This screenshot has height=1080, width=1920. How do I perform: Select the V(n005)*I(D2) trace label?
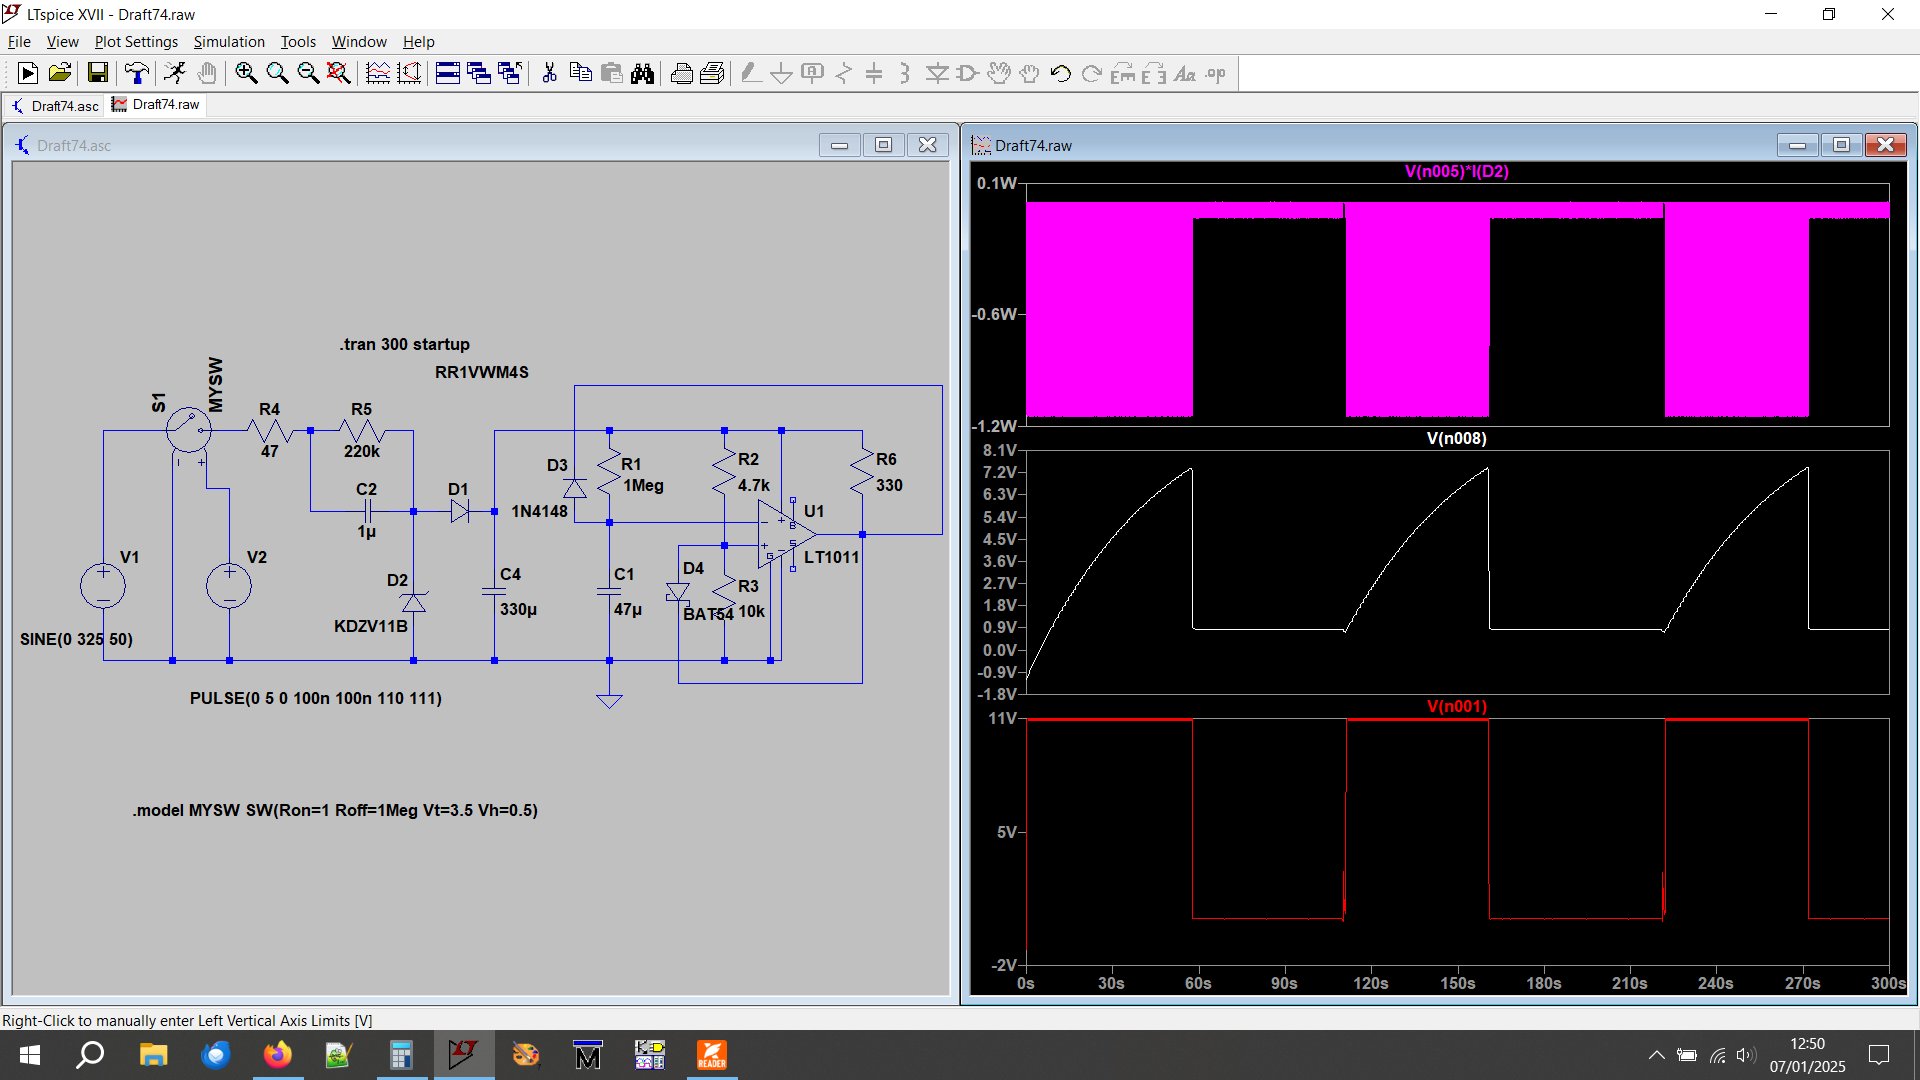tap(1456, 171)
